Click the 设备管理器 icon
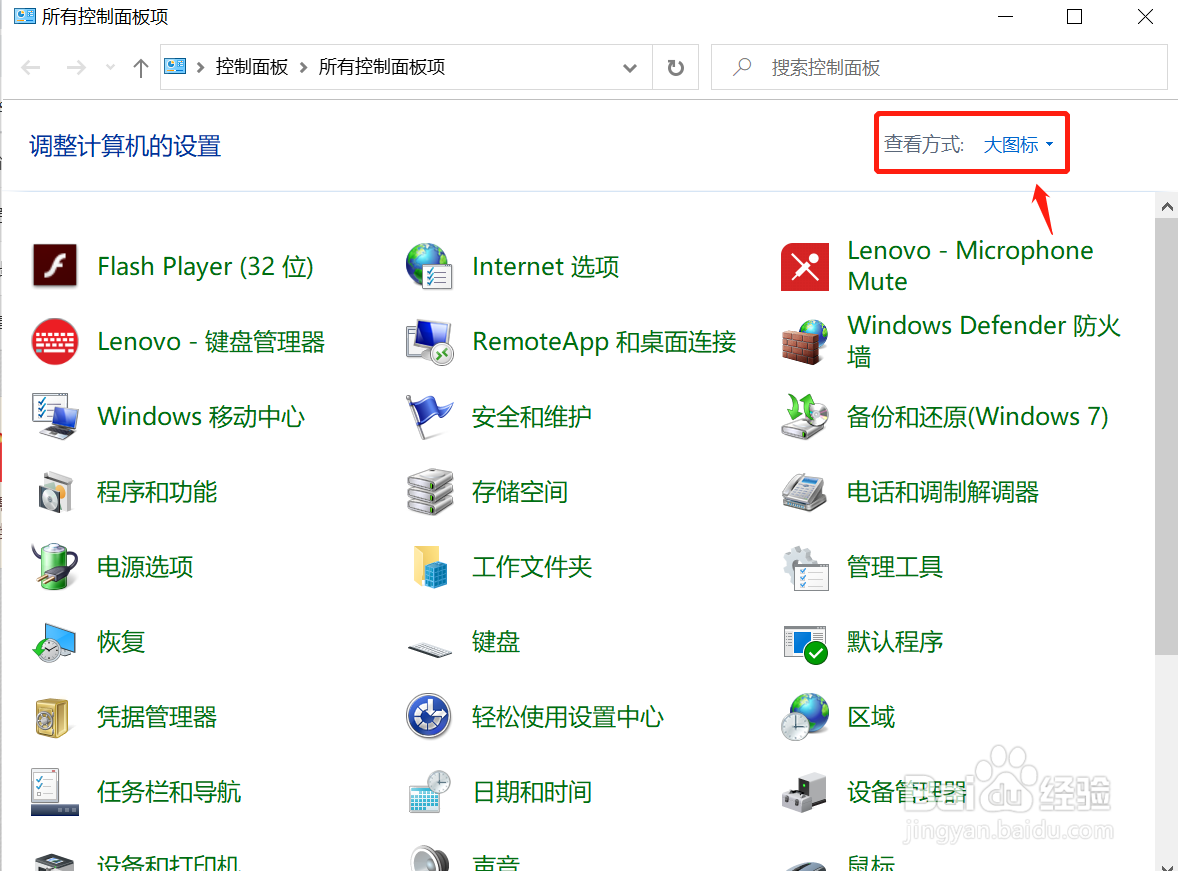 [805, 794]
